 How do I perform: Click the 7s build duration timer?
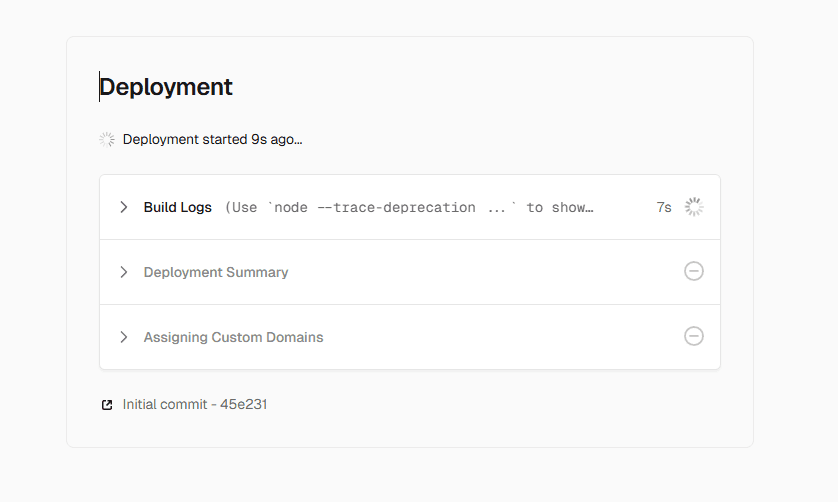tap(663, 207)
